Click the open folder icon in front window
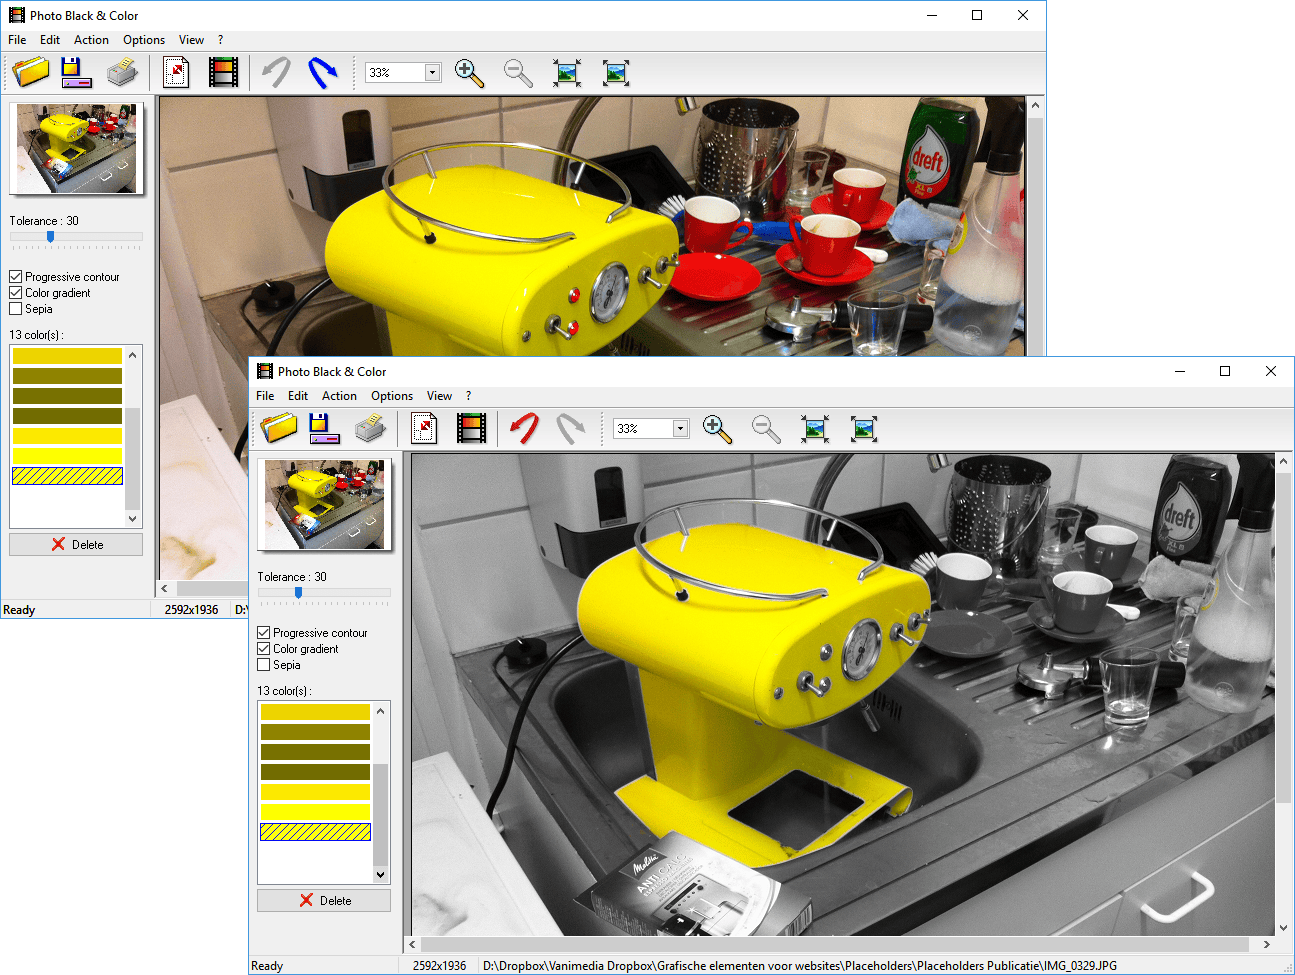 (279, 428)
